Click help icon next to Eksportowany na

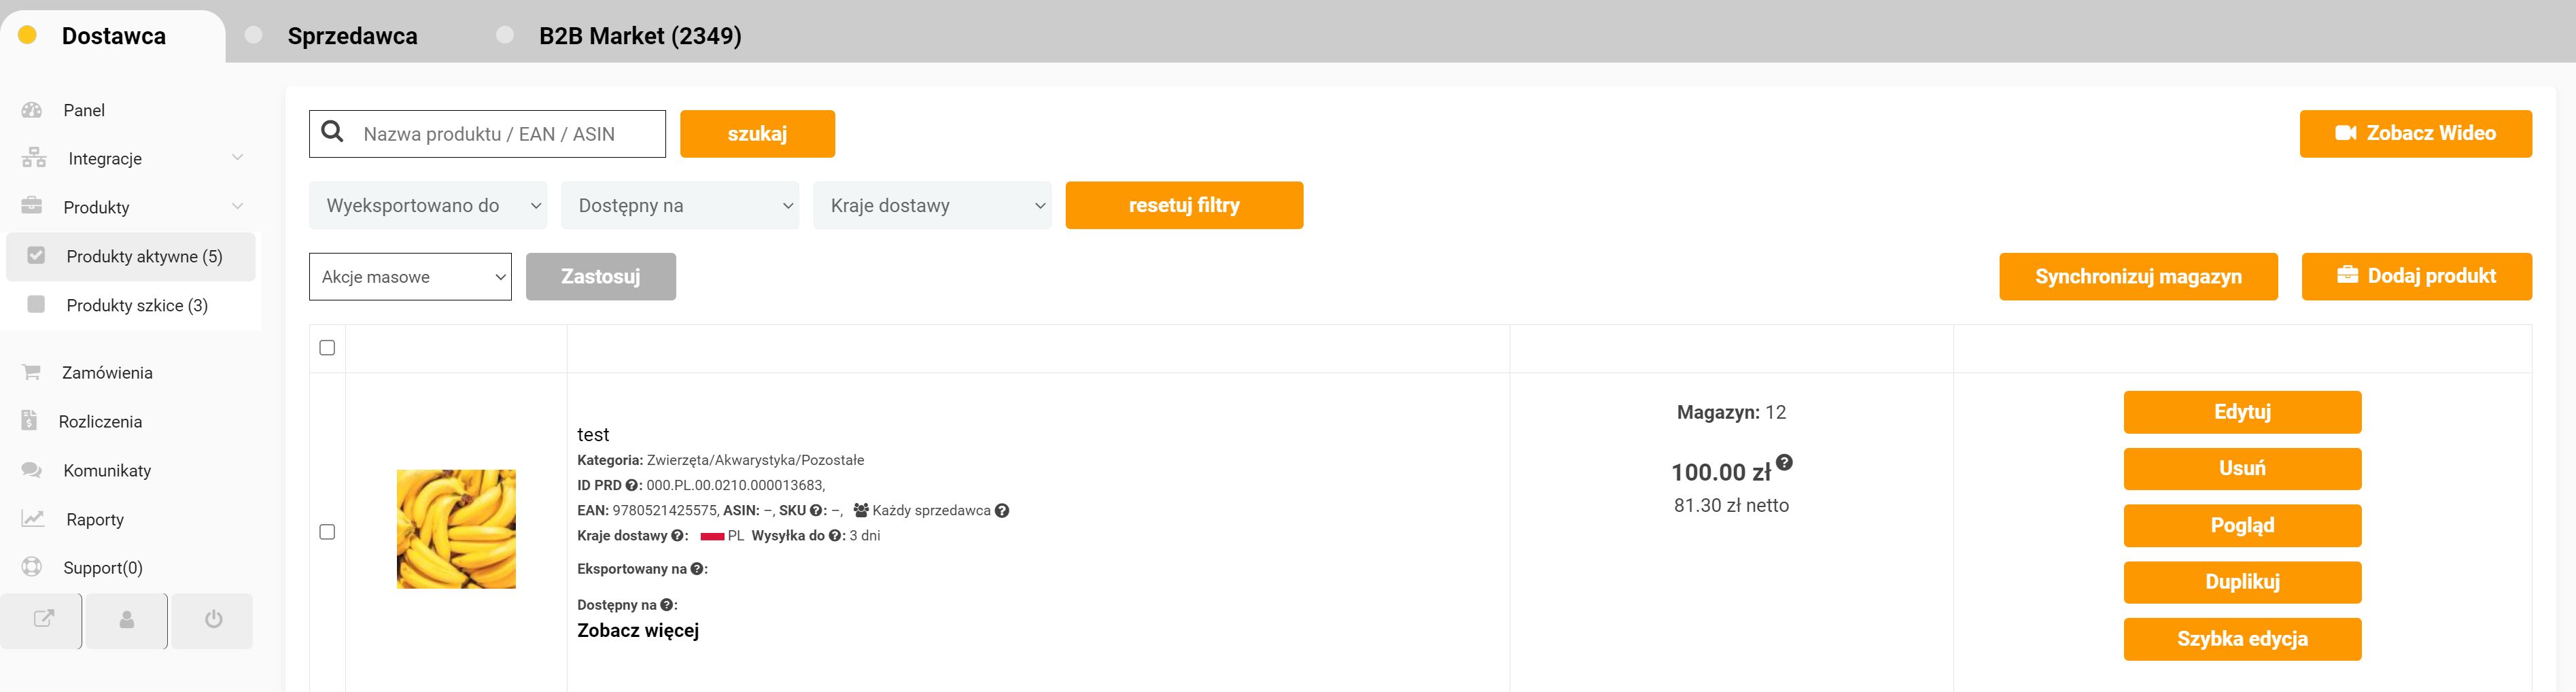696,569
